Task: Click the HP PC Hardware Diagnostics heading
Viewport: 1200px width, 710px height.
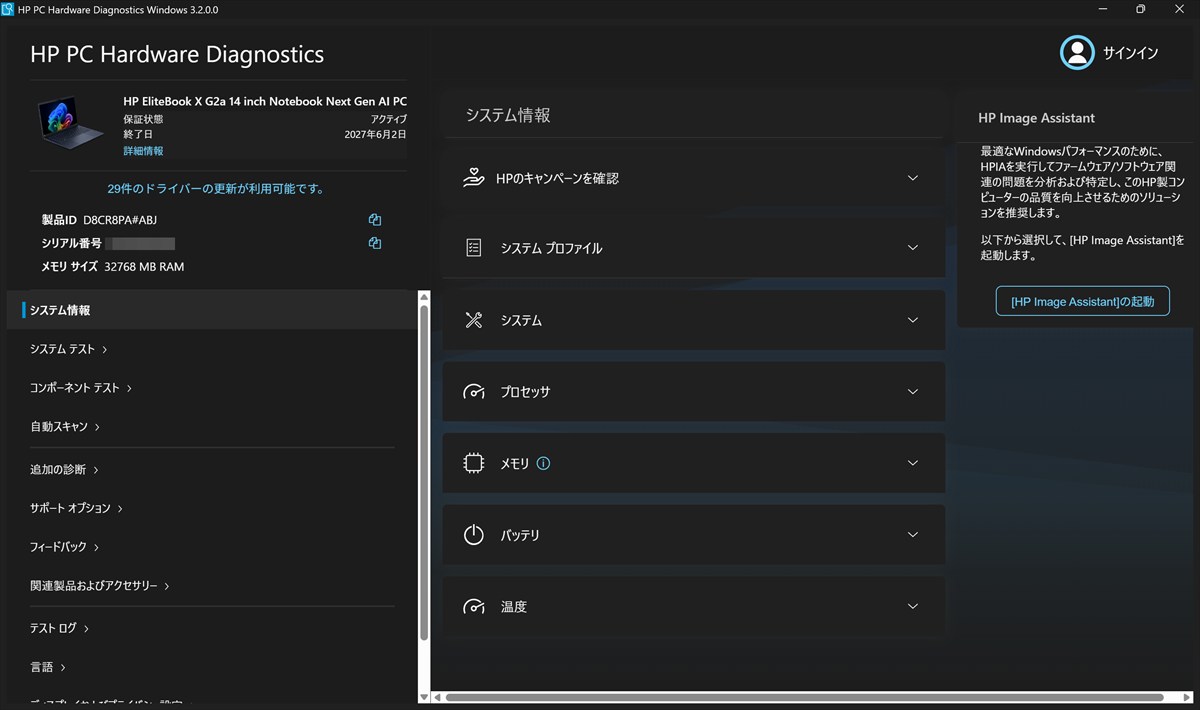Action: point(177,54)
